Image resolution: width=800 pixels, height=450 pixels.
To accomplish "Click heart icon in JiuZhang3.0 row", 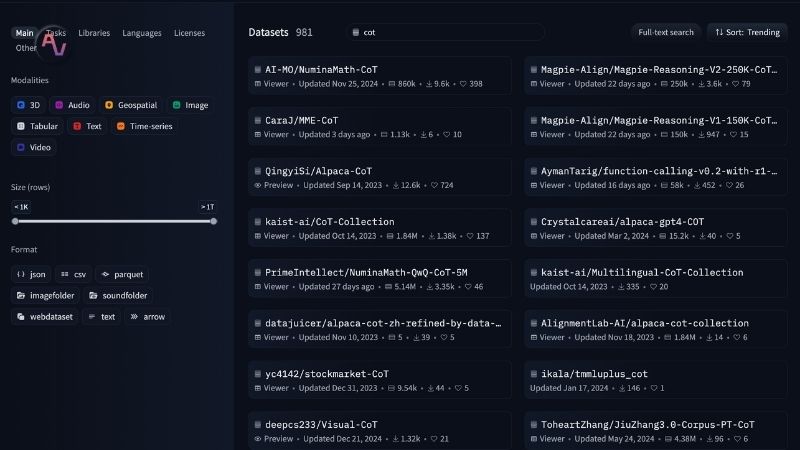I will tap(737, 439).
